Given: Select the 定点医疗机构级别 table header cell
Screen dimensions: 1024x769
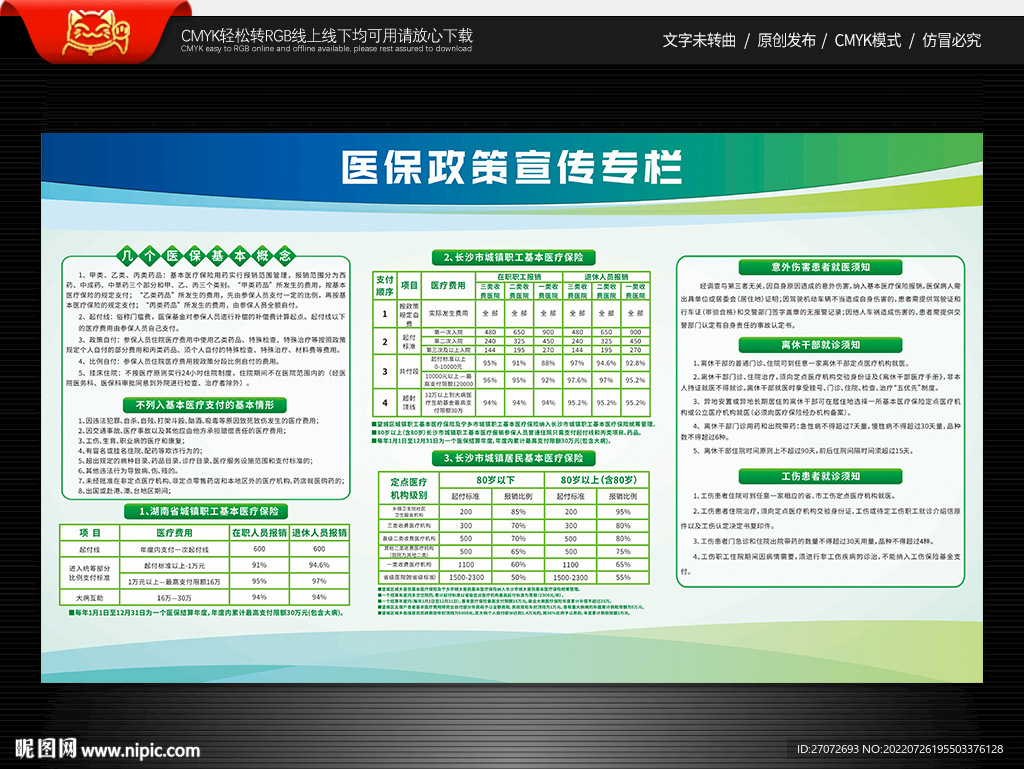Looking at the screenshot, I should (x=407, y=487).
